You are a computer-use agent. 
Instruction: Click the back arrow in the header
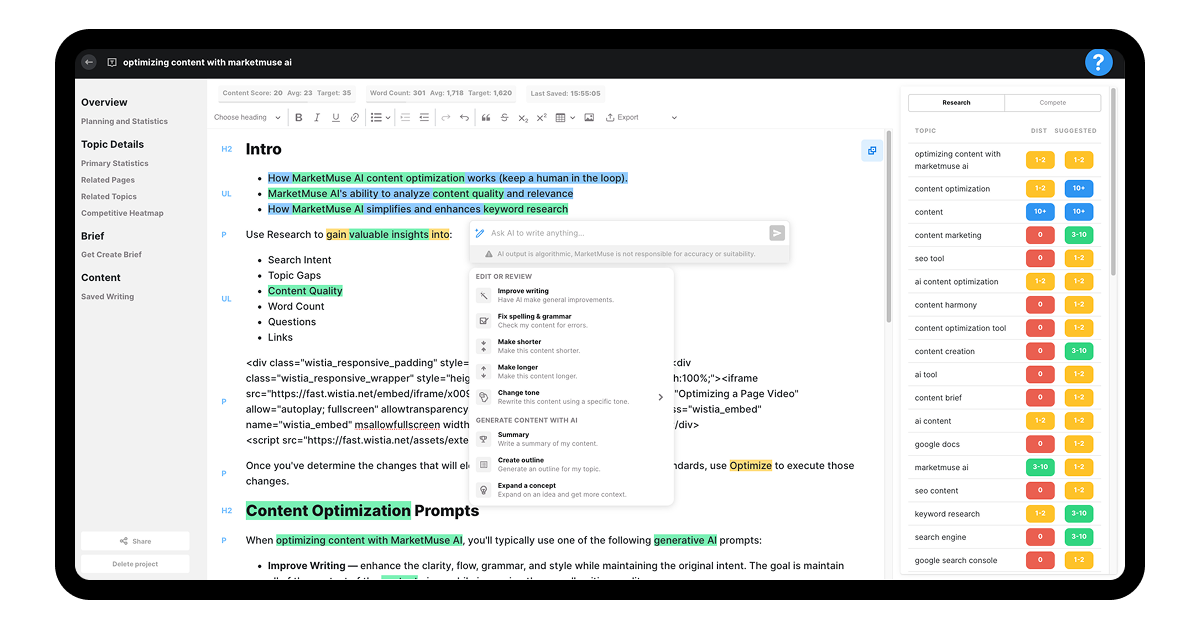pyautogui.click(x=89, y=62)
